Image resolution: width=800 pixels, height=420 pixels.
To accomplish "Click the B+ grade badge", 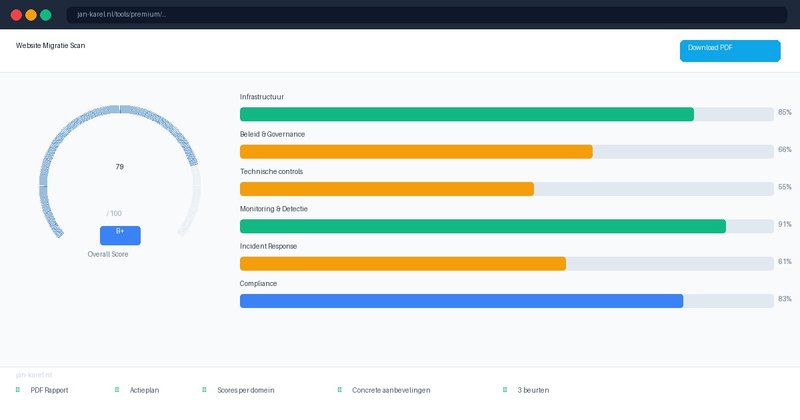I will (120, 235).
